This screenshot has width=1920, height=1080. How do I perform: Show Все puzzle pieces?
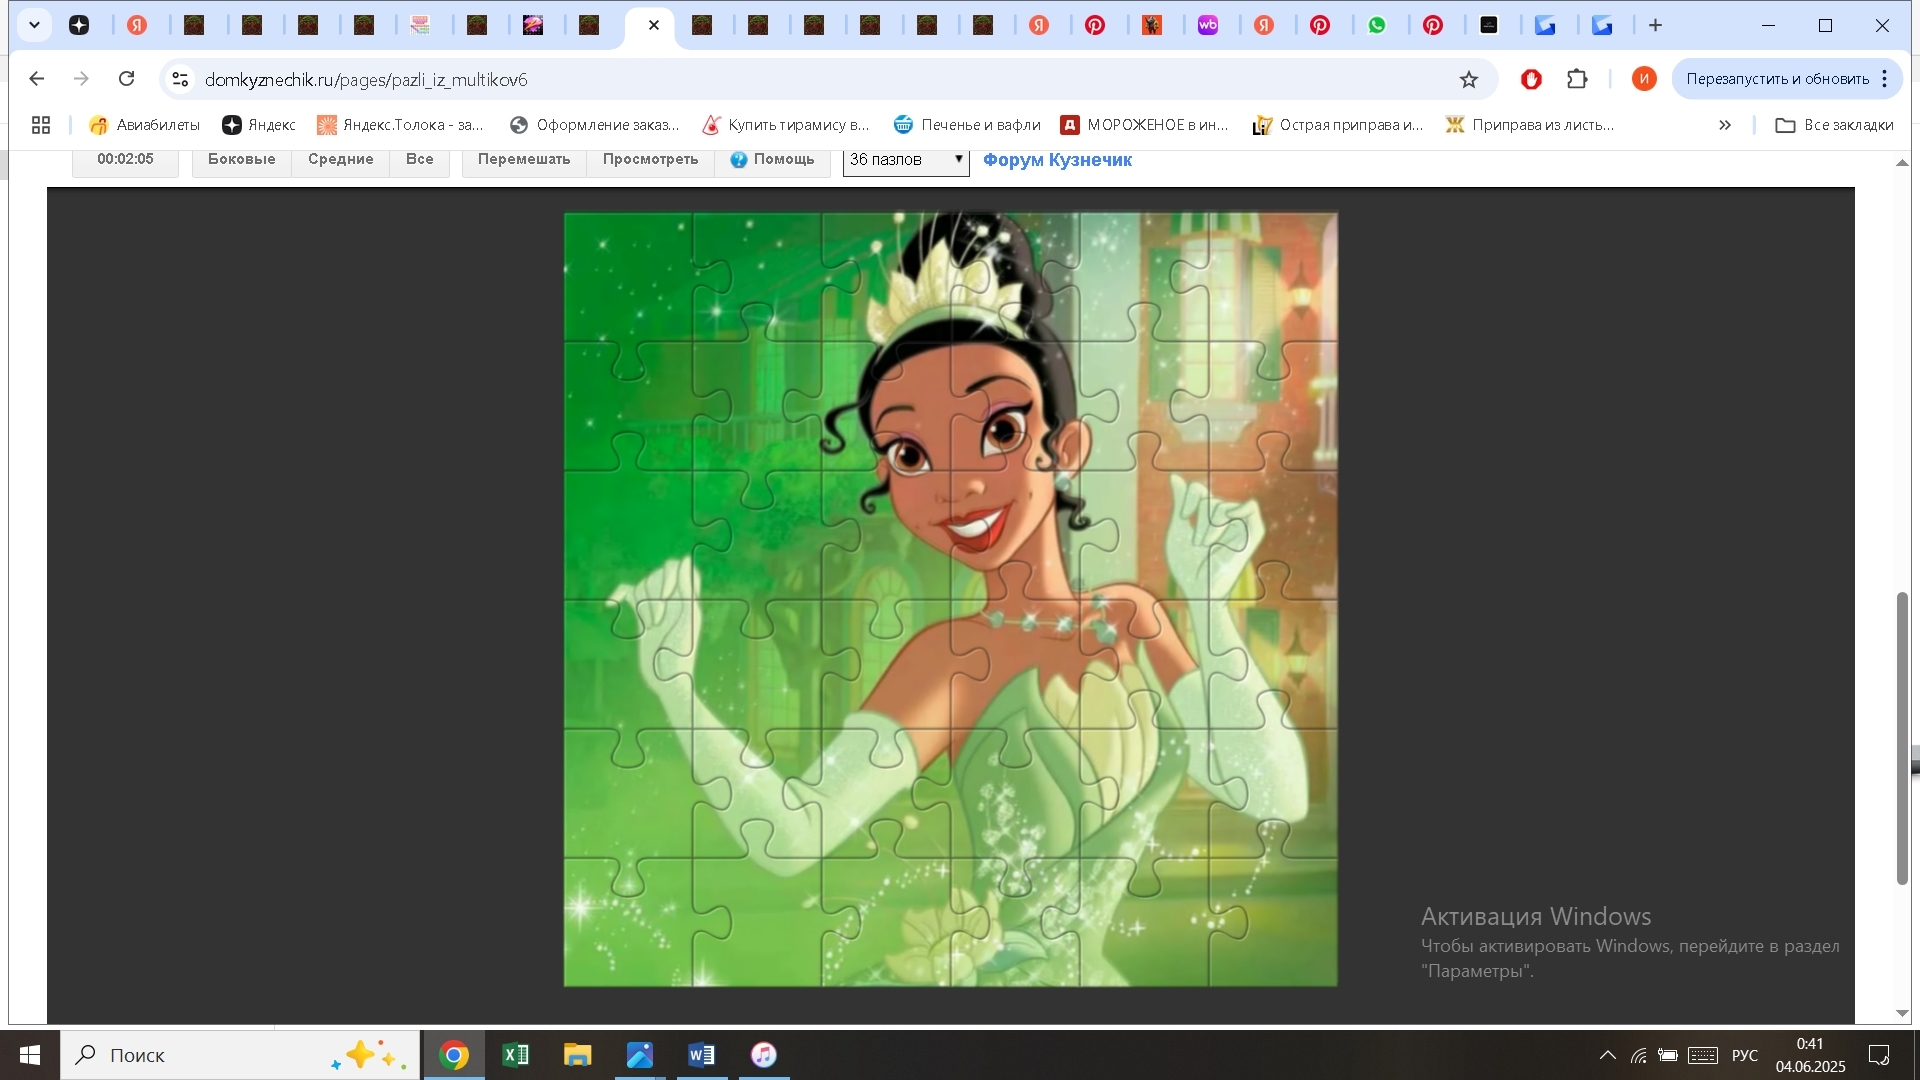point(420,160)
